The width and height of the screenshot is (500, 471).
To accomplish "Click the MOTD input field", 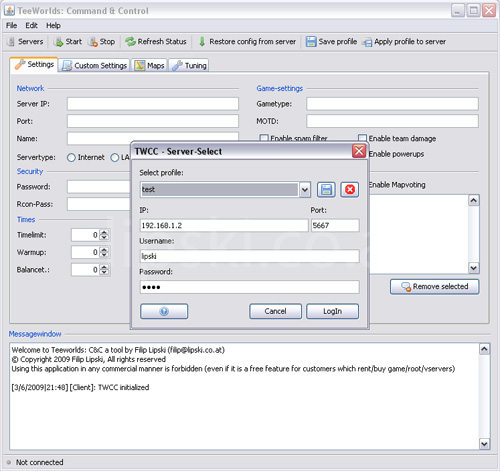I will point(392,121).
